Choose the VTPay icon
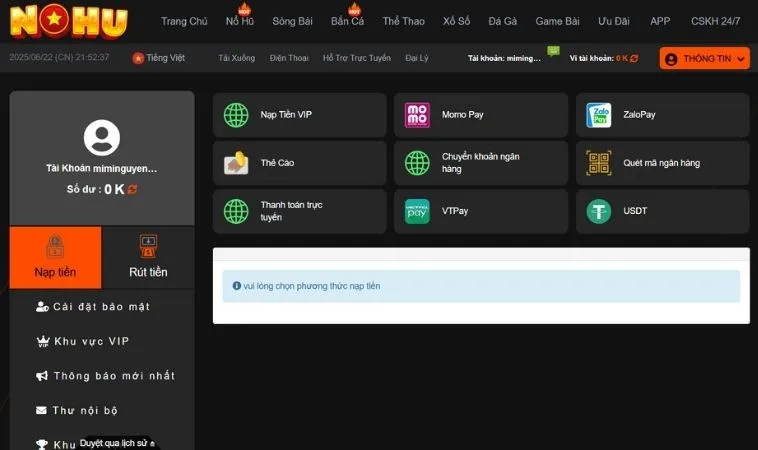 point(417,211)
